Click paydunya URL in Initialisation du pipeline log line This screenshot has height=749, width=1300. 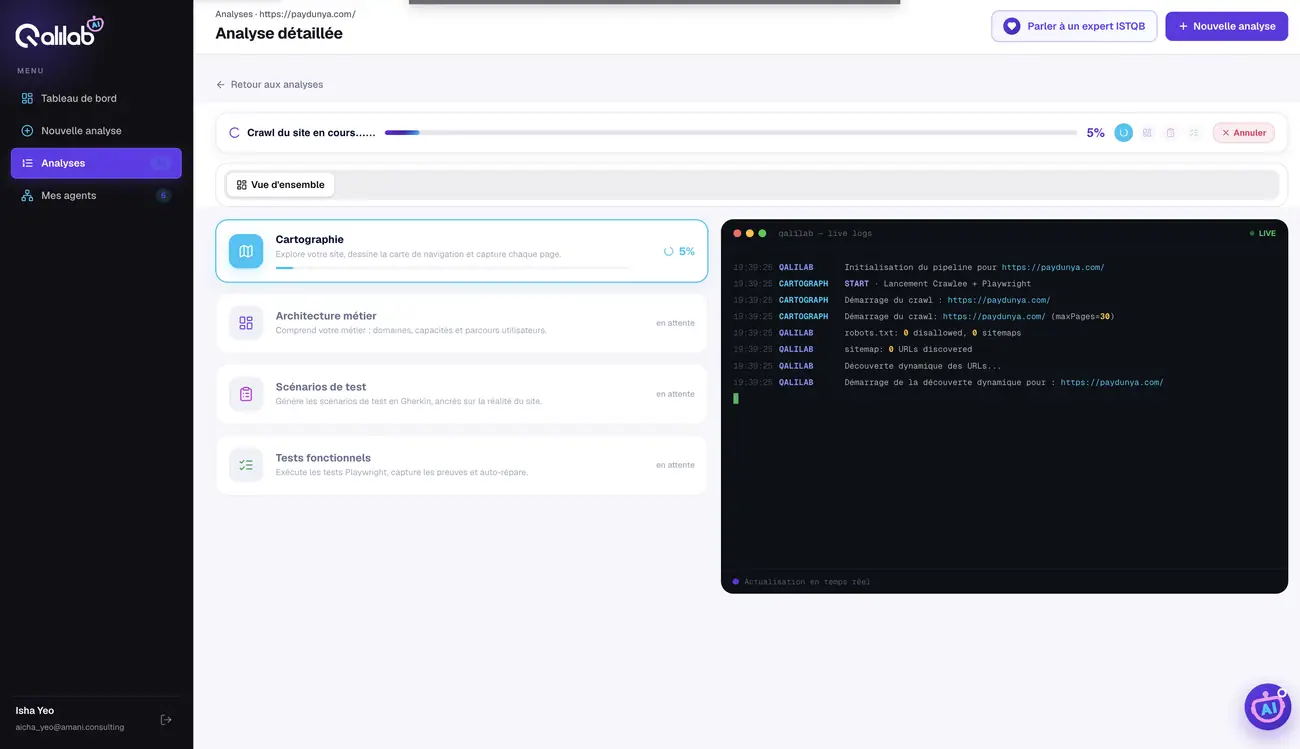pyautogui.click(x=1053, y=267)
